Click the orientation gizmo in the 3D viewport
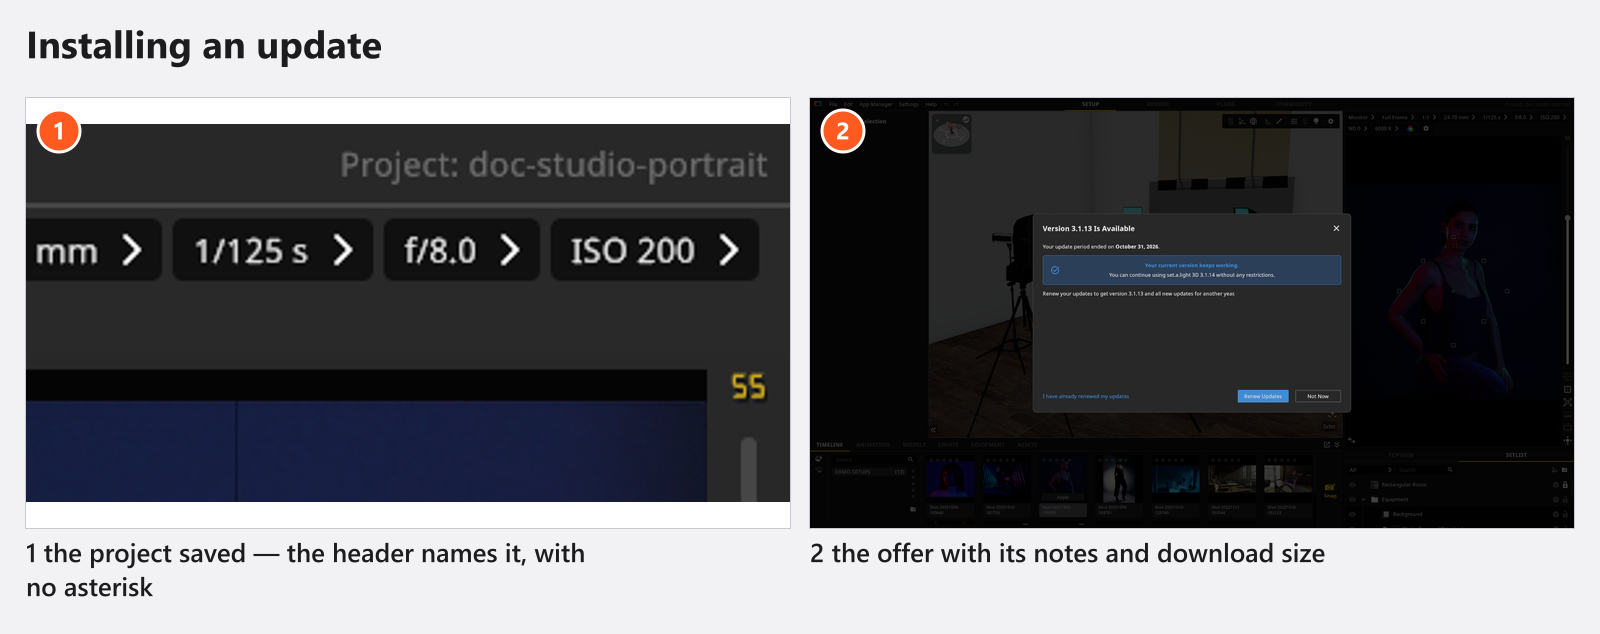This screenshot has width=1600, height=634. pyautogui.click(x=951, y=133)
